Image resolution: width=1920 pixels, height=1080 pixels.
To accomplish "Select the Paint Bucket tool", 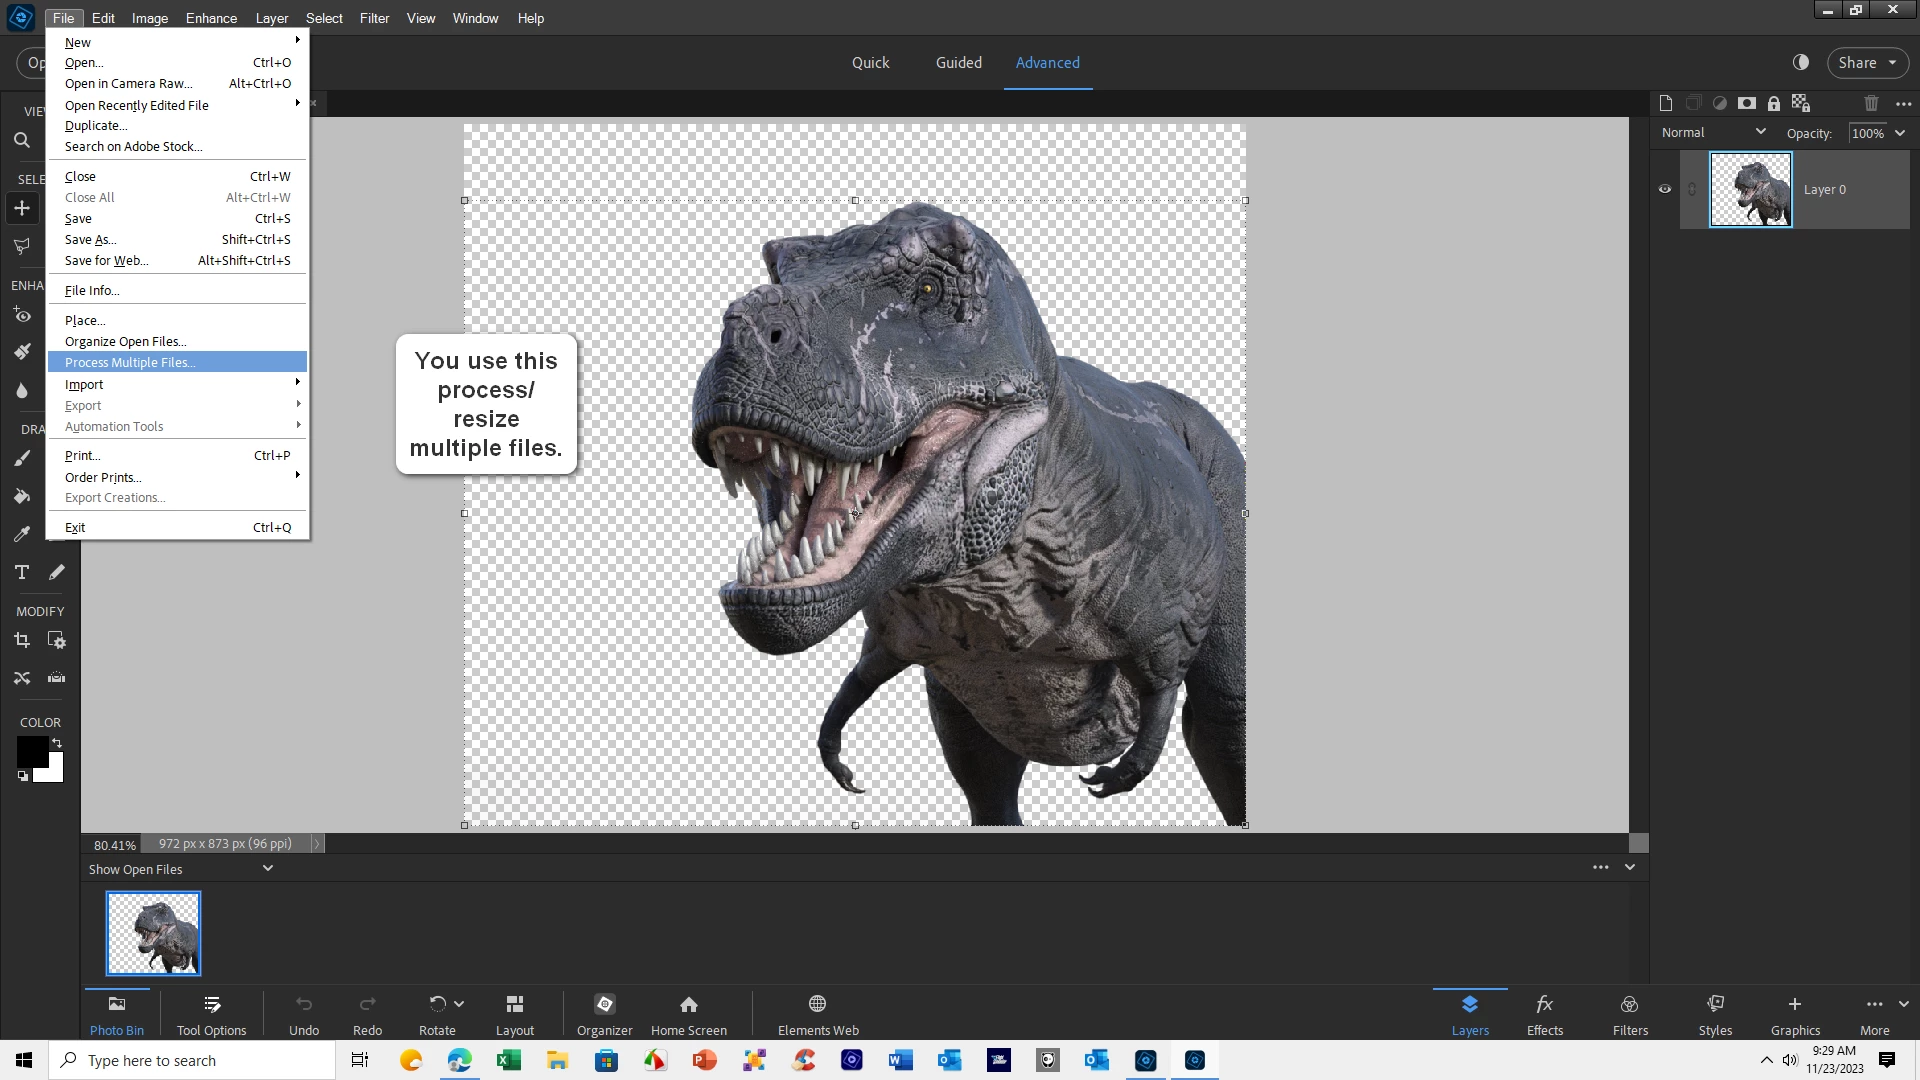I will point(22,496).
